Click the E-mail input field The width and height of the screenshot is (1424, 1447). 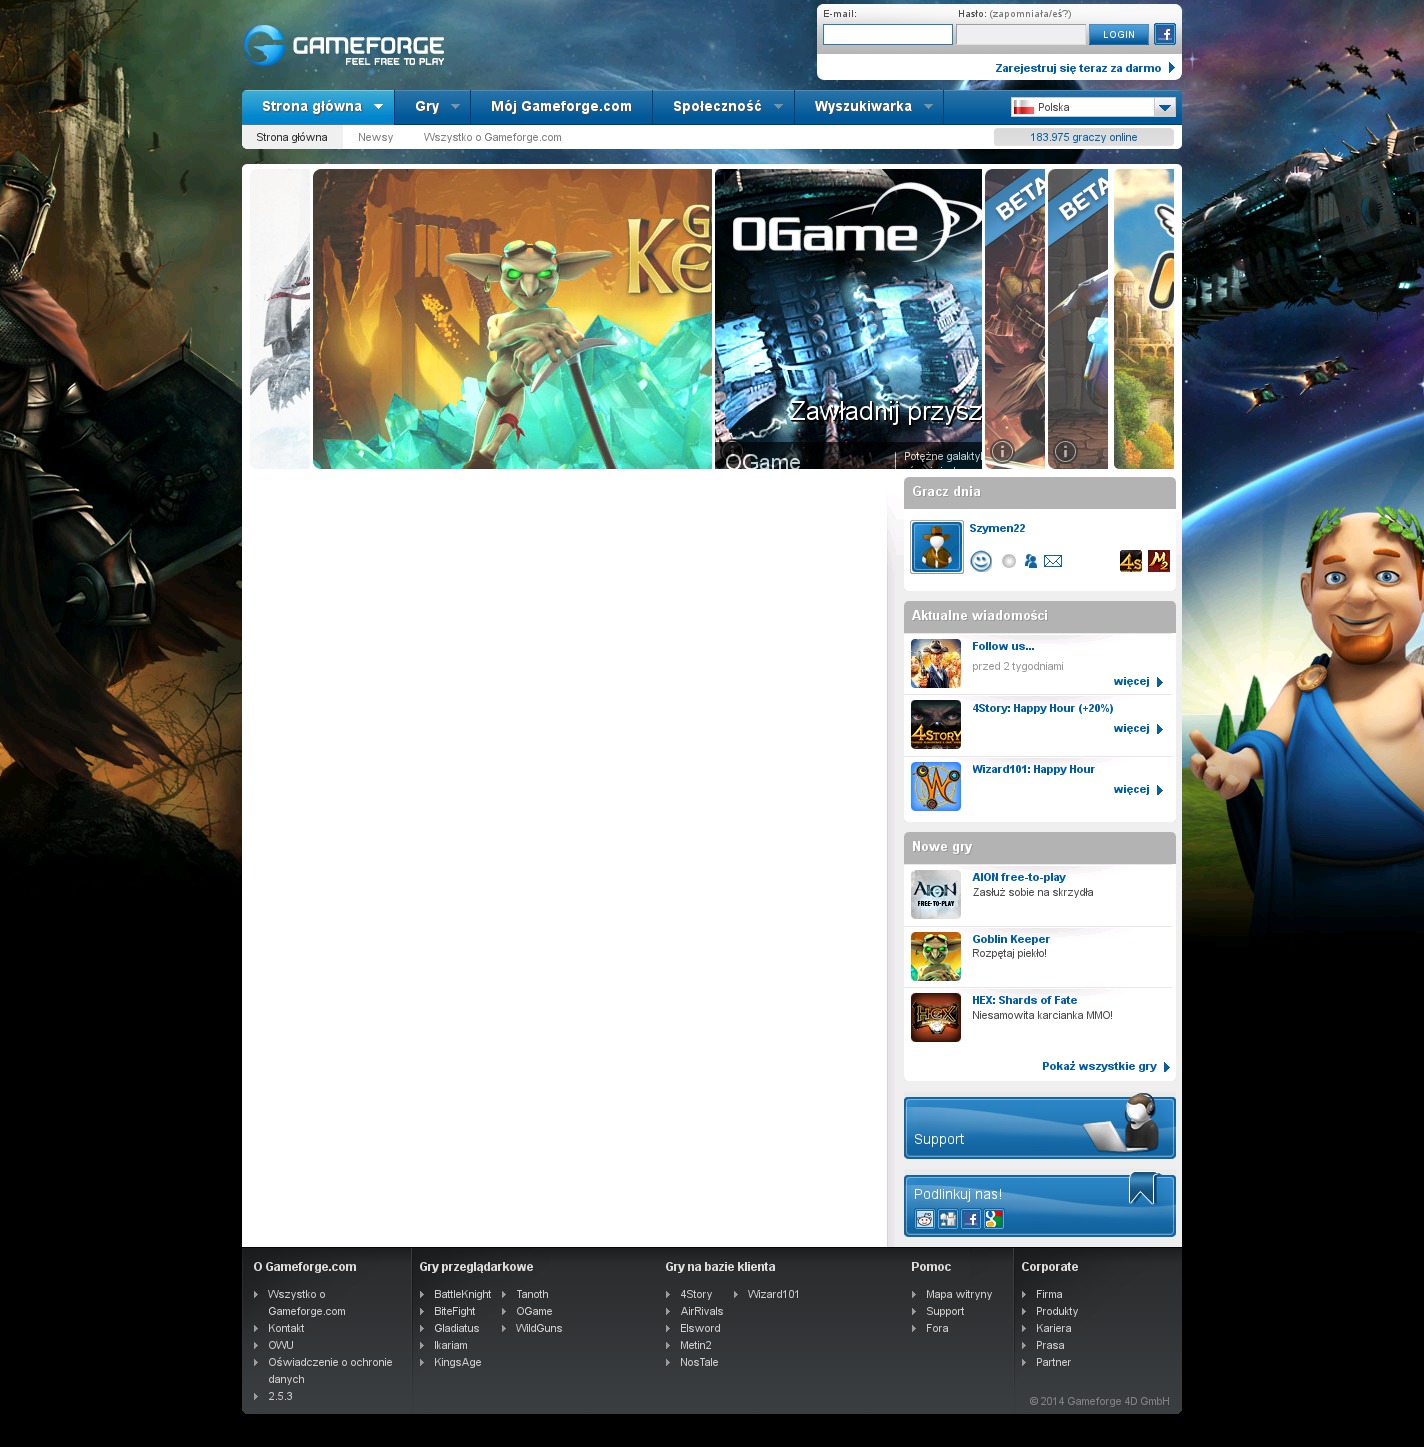pos(887,35)
